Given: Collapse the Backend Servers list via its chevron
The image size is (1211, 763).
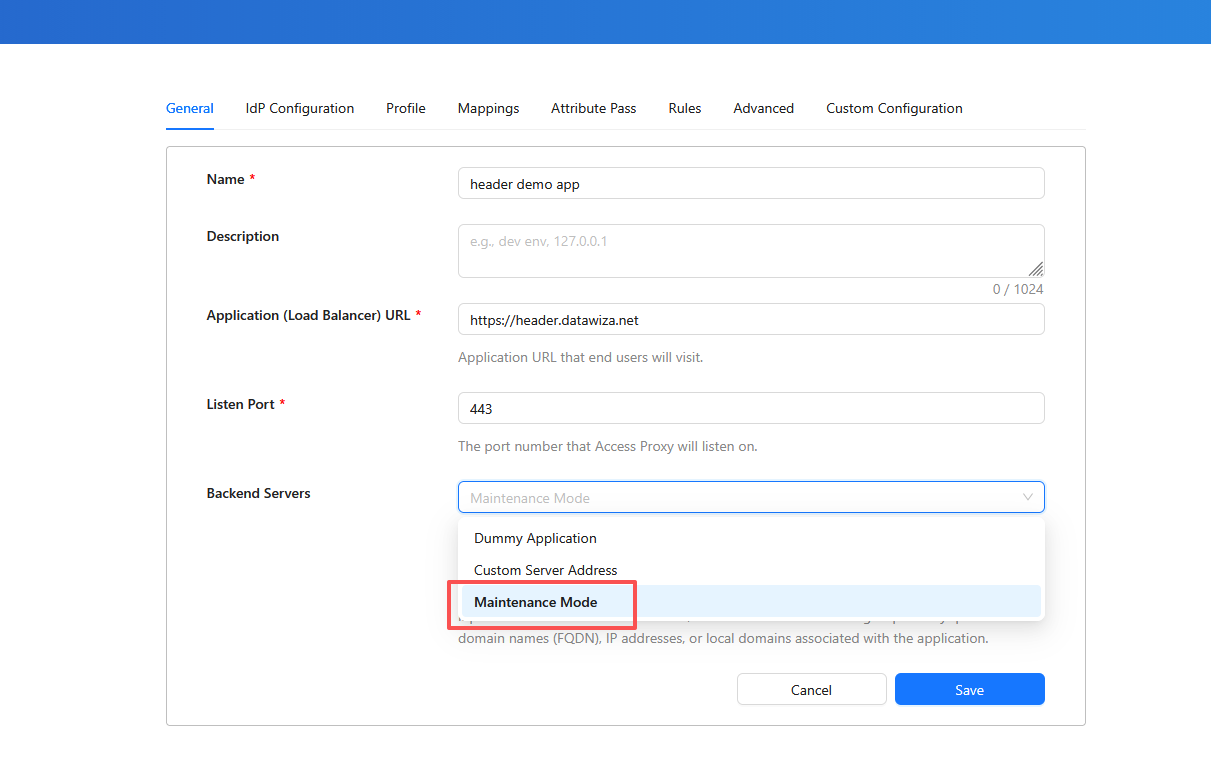Looking at the screenshot, I should point(1027,497).
